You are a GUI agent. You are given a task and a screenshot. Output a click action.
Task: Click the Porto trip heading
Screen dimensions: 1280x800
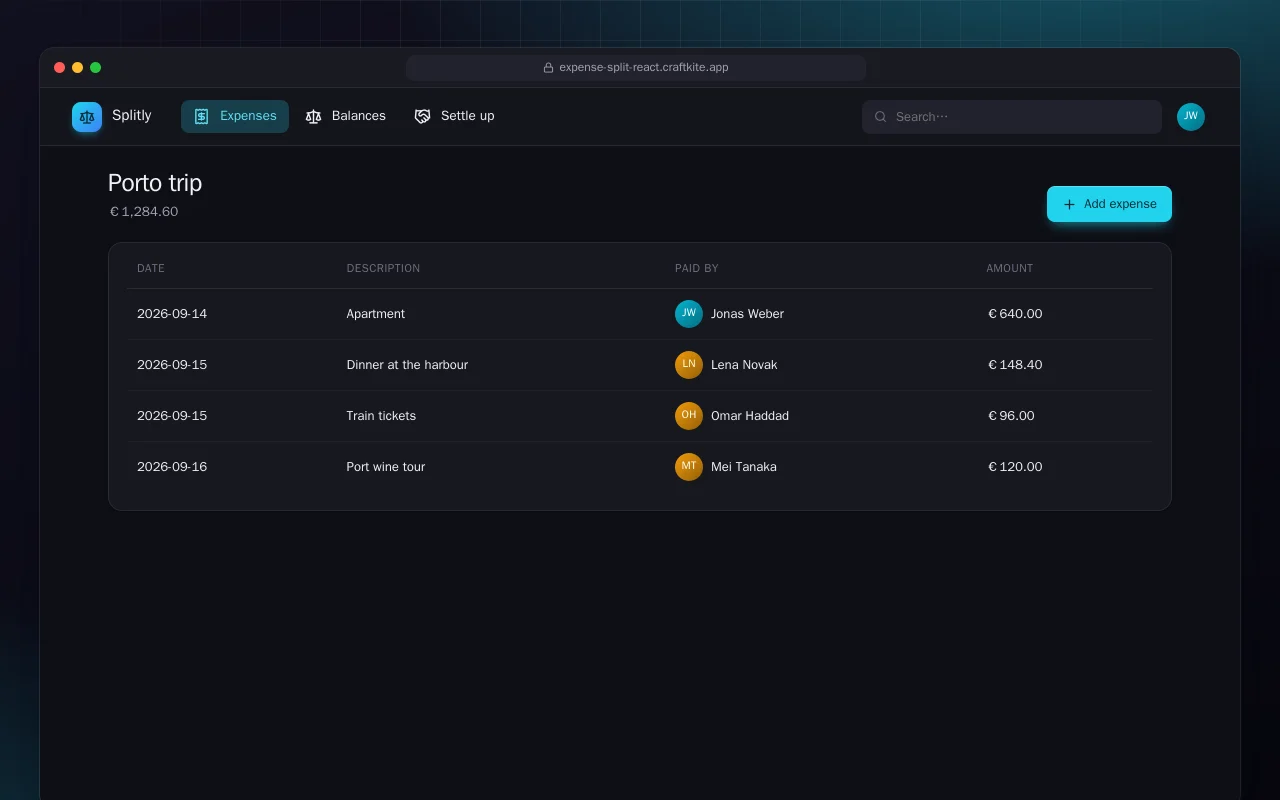point(155,183)
